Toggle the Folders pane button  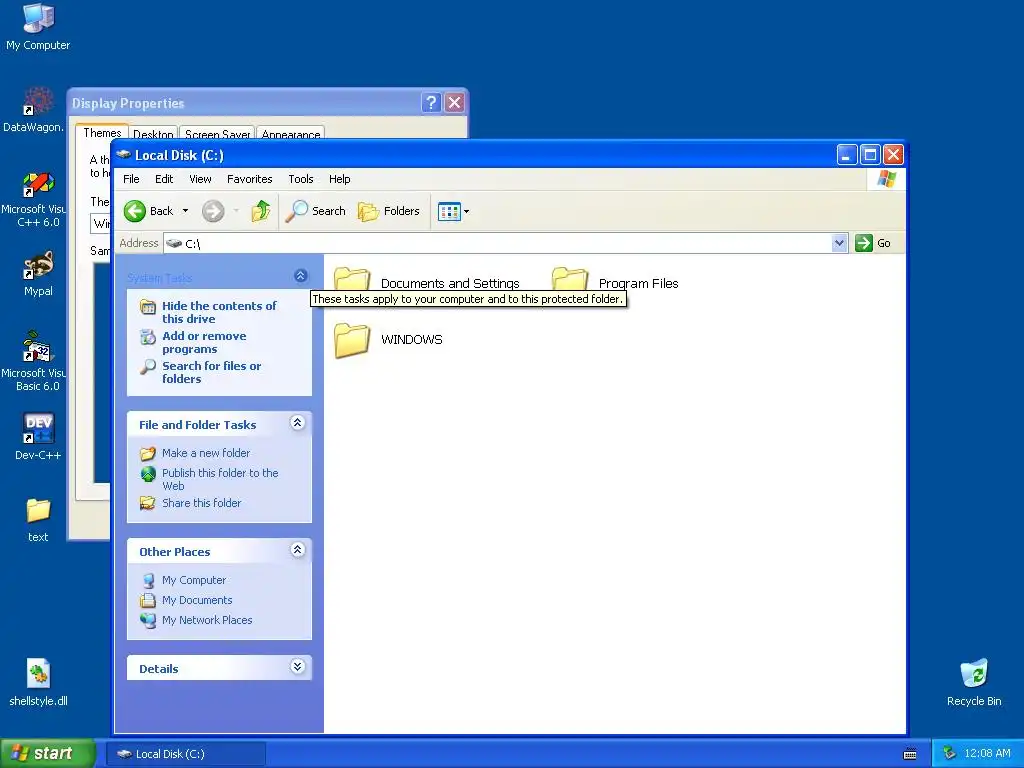[389, 211]
